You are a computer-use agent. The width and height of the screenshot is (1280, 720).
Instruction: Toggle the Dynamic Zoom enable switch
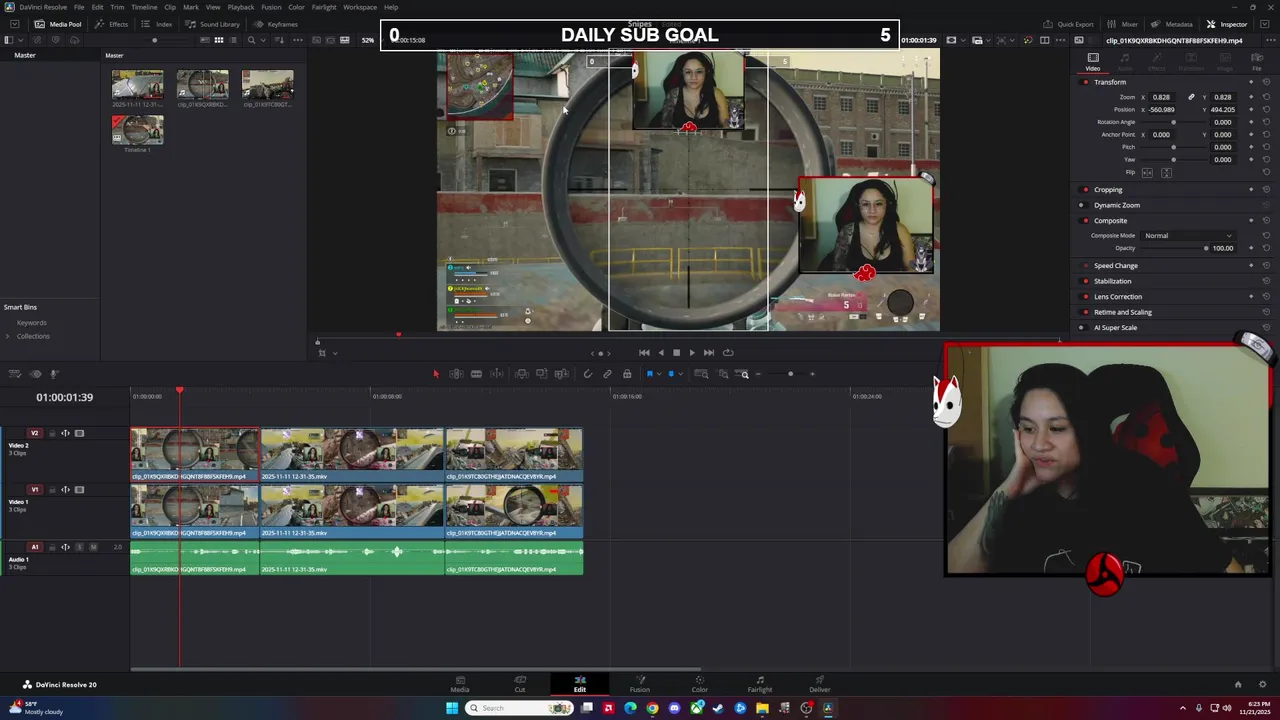(x=1081, y=205)
